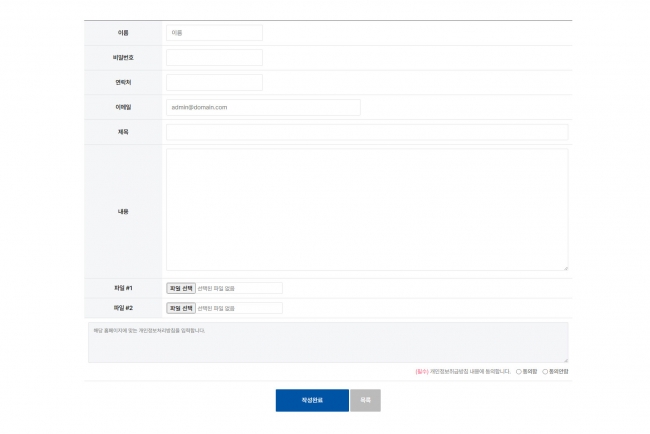Click the 제목 (title) input field
Screen dimensions: 650x434
[366, 132]
